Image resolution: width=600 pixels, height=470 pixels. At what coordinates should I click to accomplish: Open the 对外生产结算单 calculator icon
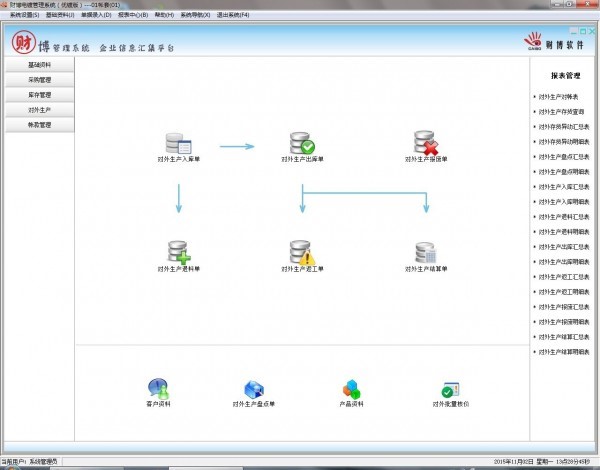(426, 252)
